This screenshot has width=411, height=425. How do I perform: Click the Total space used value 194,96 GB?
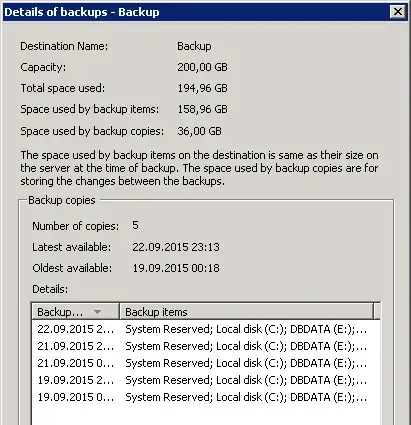[202, 88]
